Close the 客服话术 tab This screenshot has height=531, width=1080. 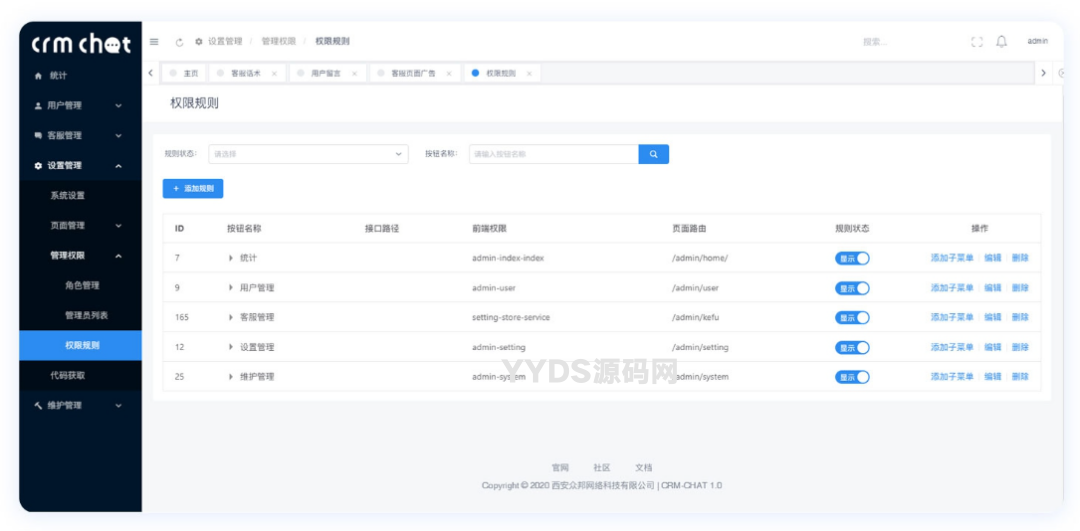pos(275,74)
